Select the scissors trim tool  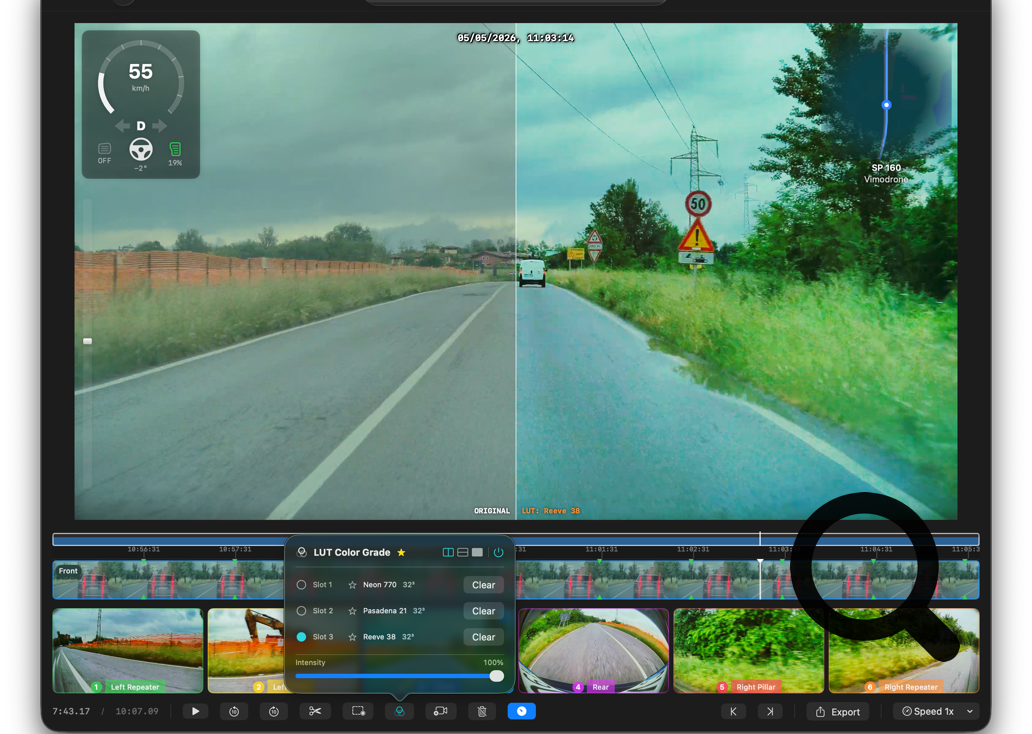pos(315,711)
